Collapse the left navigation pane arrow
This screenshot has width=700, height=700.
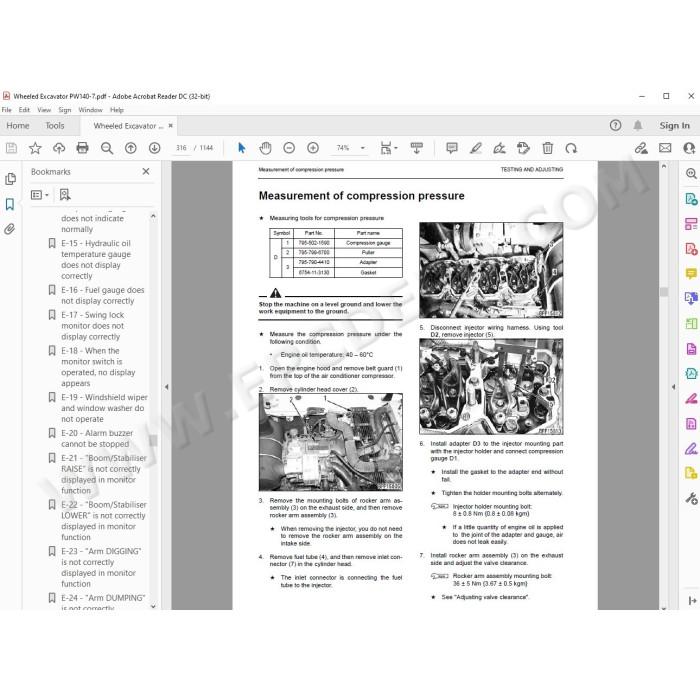click(x=167, y=387)
